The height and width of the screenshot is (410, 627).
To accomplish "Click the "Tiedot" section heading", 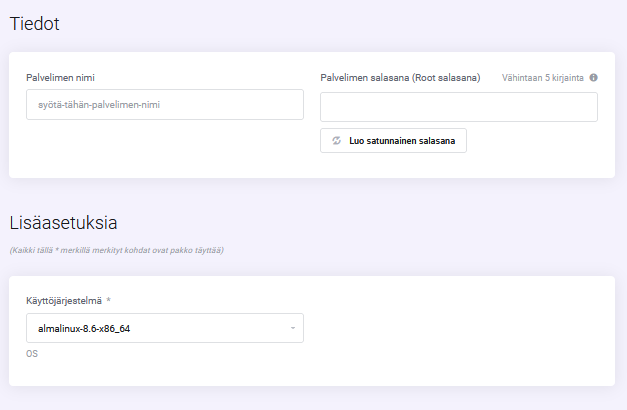I will (x=35, y=23).
